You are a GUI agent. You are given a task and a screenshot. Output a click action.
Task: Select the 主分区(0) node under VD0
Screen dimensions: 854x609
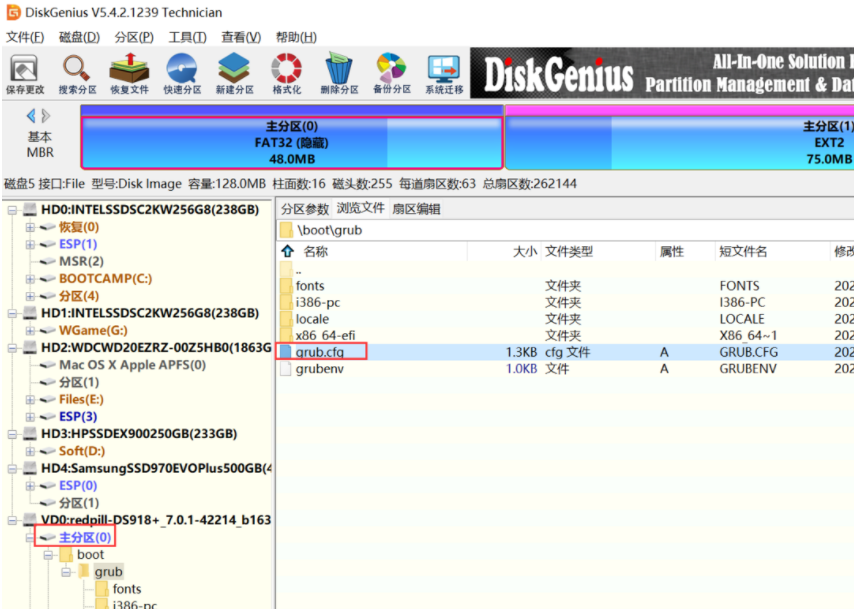pyautogui.click(x=85, y=538)
